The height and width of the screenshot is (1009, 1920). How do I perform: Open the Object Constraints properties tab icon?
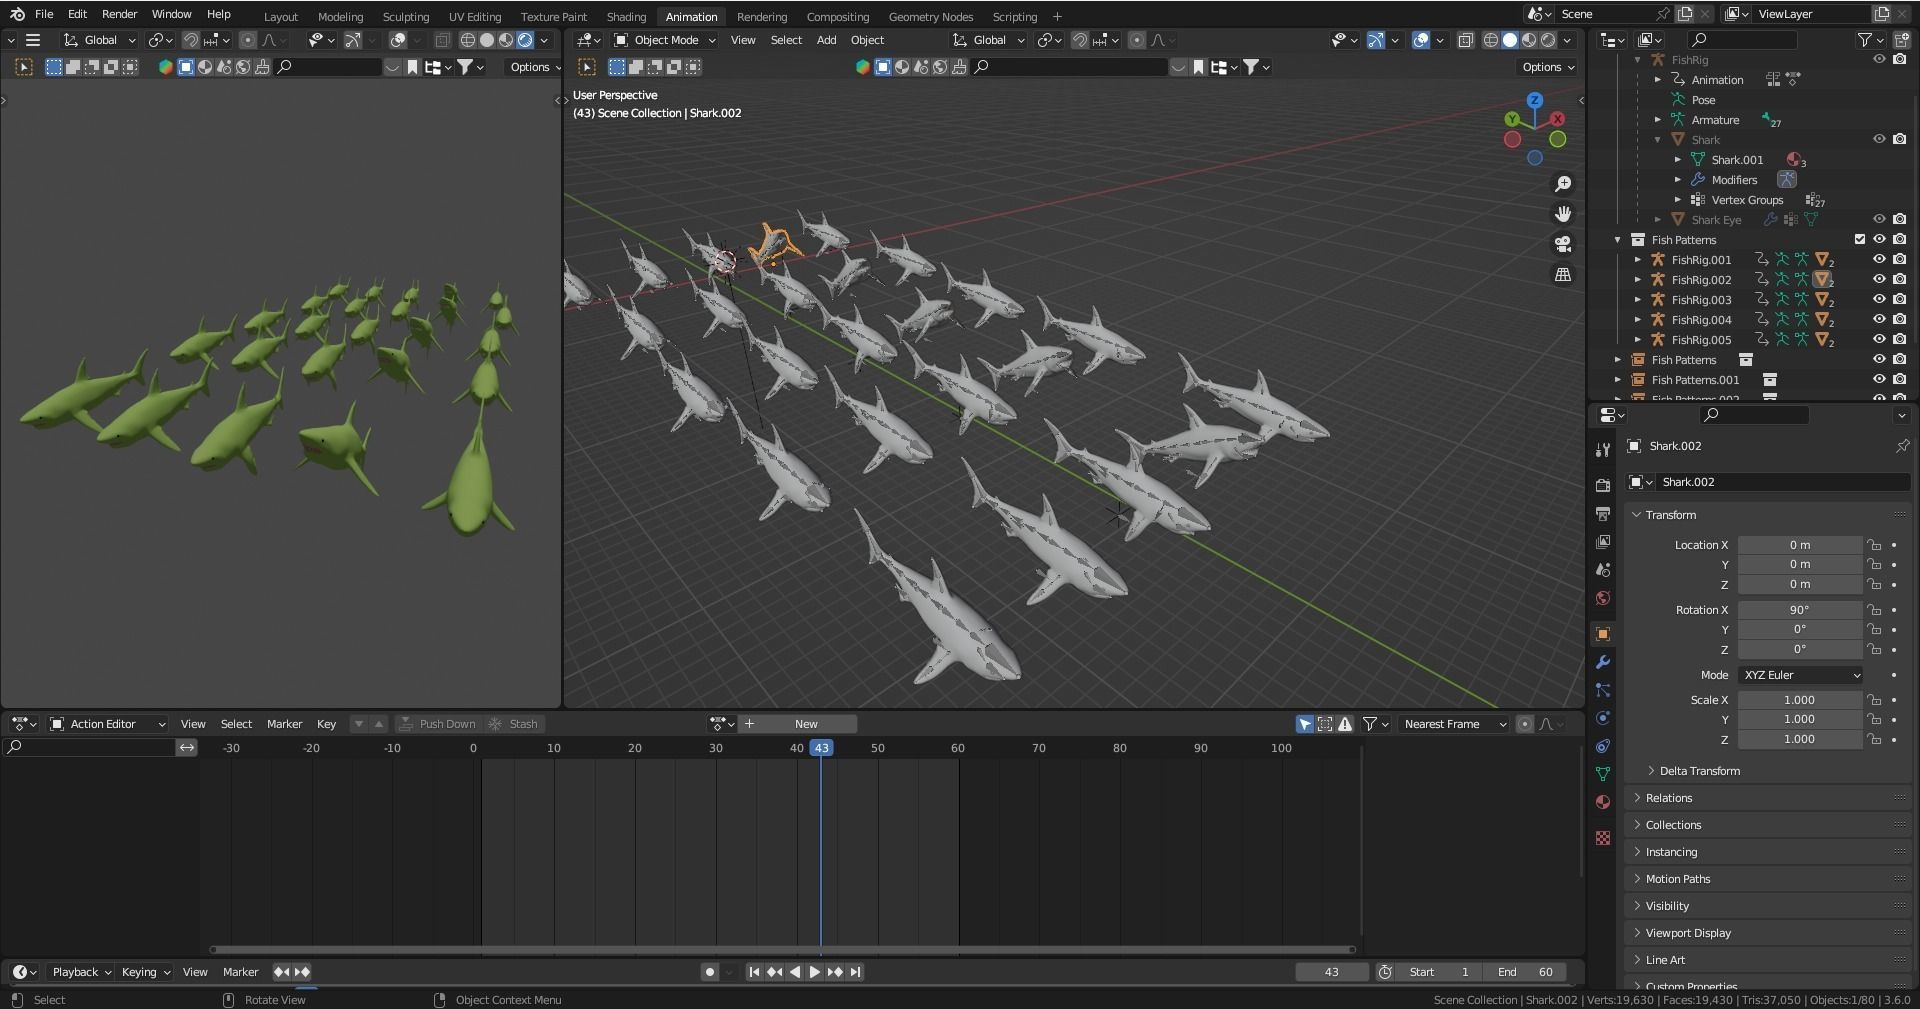coord(1603,746)
